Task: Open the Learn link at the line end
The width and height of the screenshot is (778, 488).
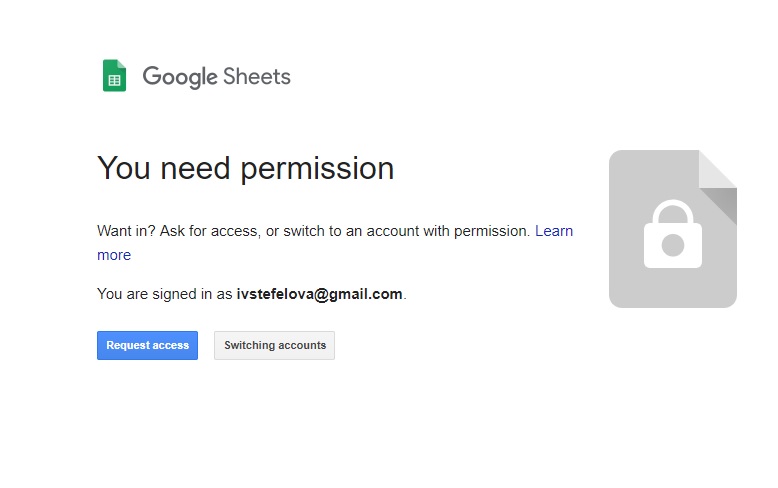Action: point(554,231)
